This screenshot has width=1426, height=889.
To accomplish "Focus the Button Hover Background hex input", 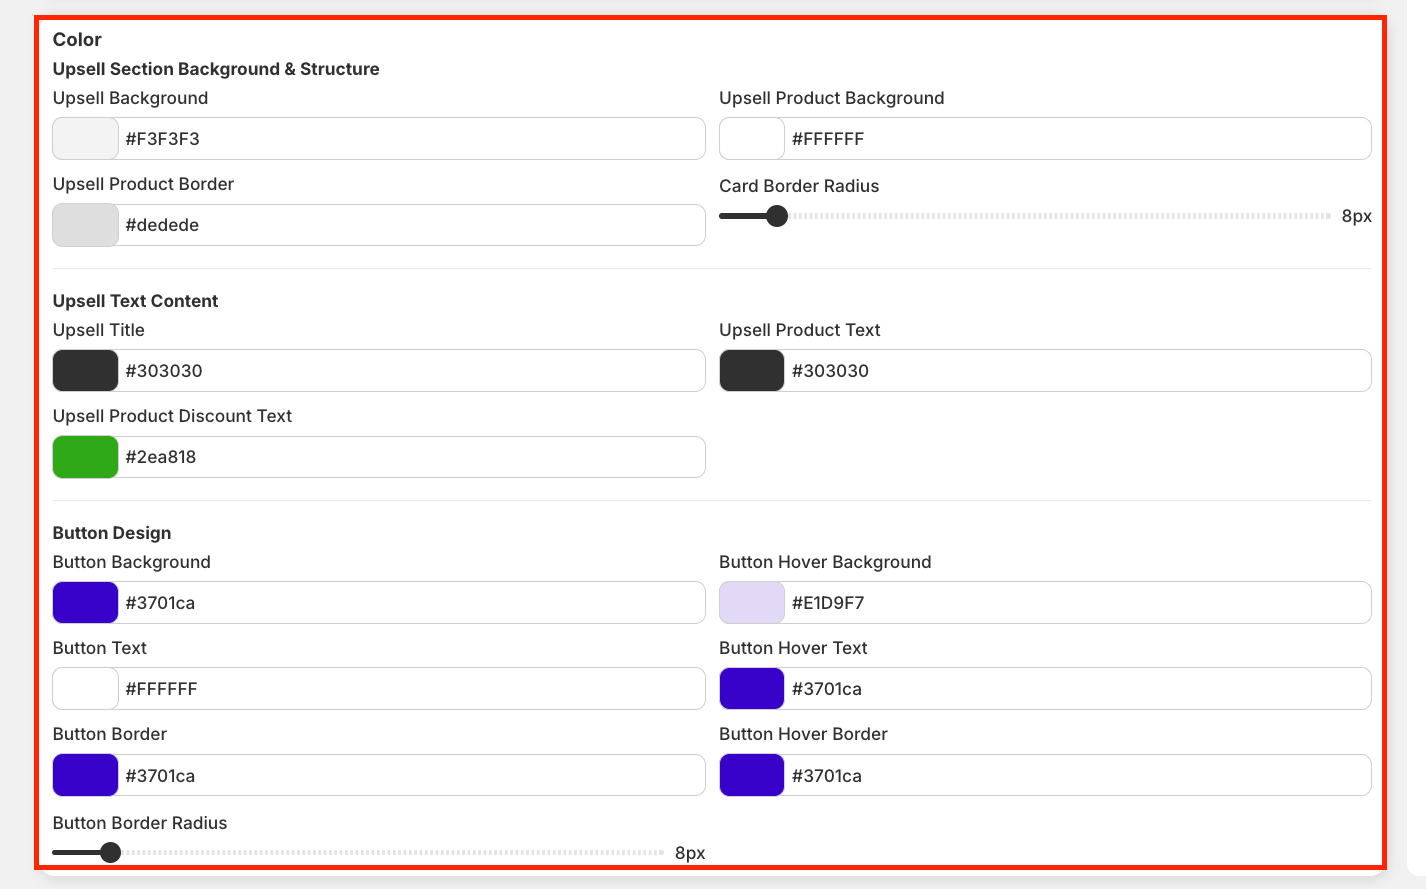I will pyautogui.click(x=1076, y=603).
